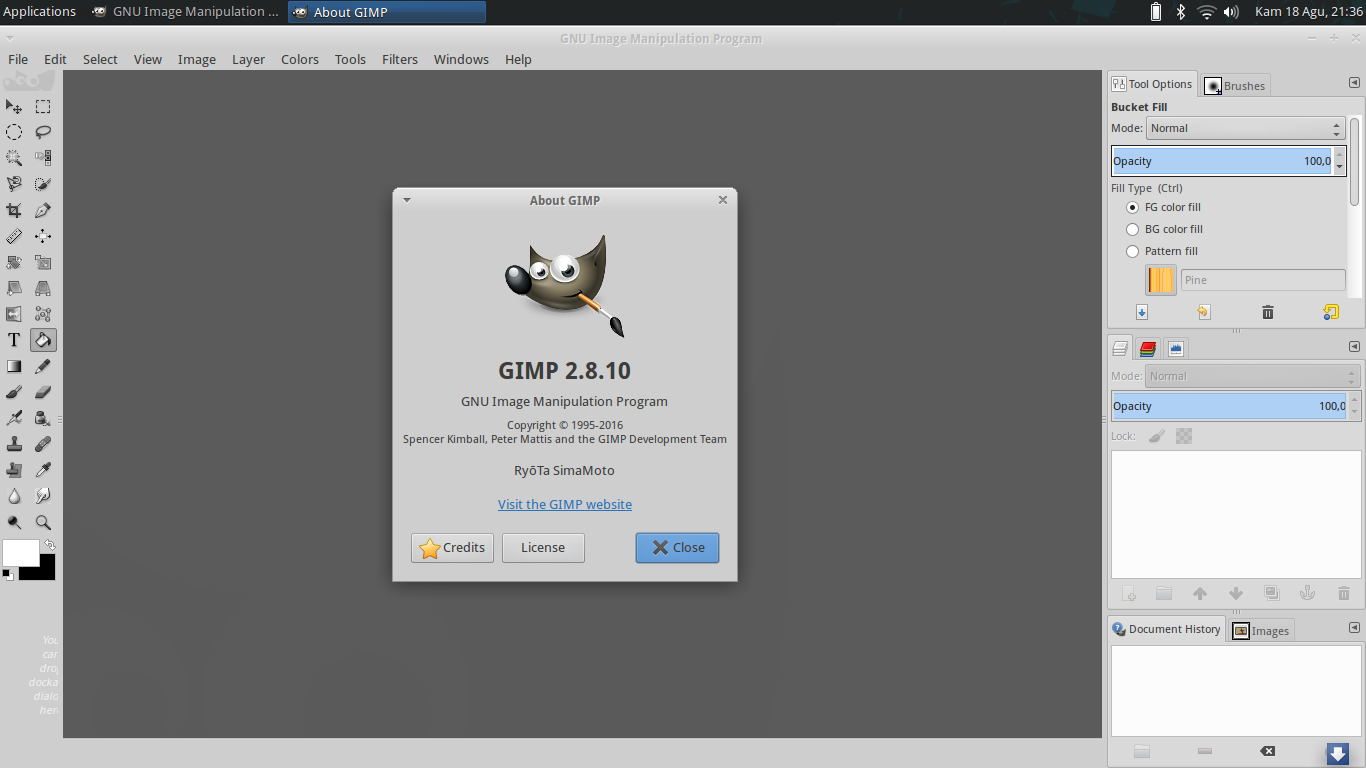Open the Applications menu in top panel
This screenshot has height=768, width=1366.
40,12
